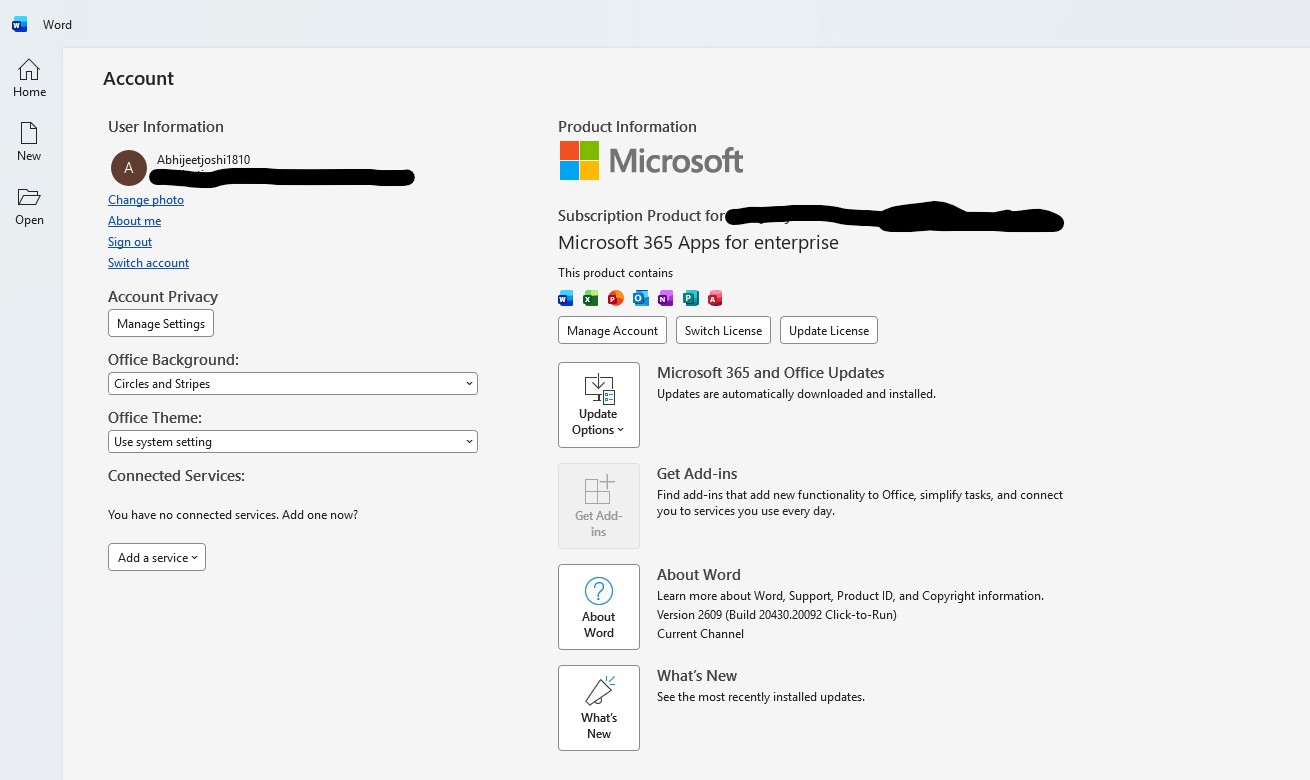Click 'Updates are automatically downloaded and installed' text
The width and height of the screenshot is (1310, 780).
tap(796, 394)
